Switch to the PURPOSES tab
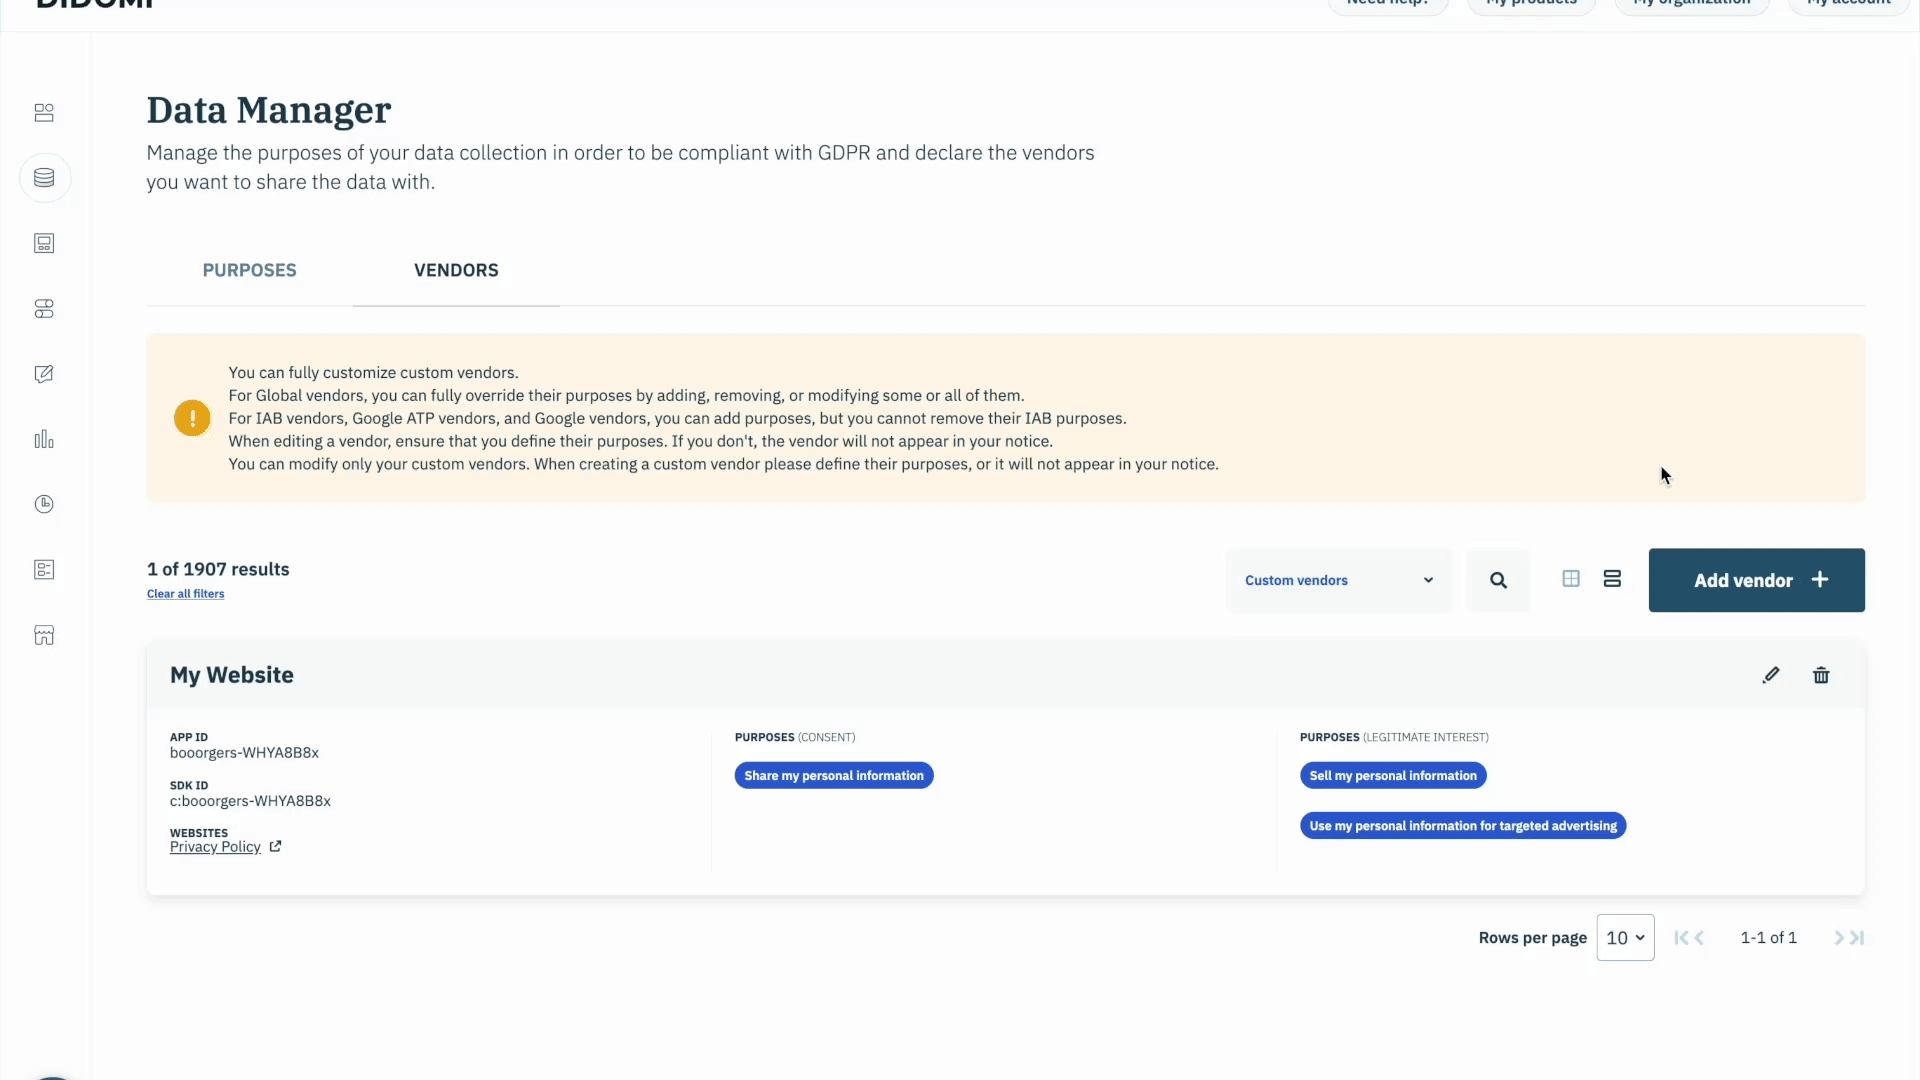This screenshot has width=1920, height=1080. (x=249, y=270)
